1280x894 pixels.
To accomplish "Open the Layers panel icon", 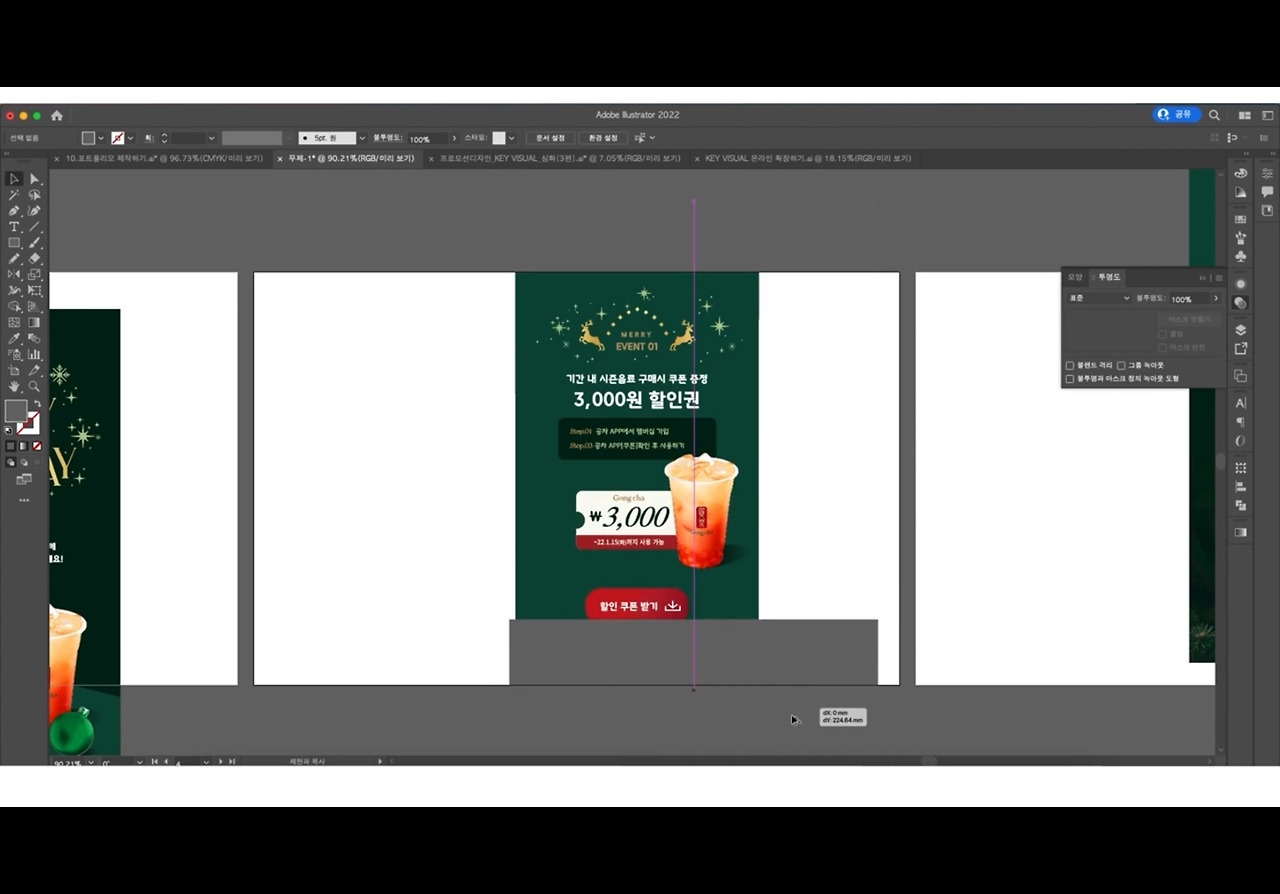I will pyautogui.click(x=1241, y=330).
